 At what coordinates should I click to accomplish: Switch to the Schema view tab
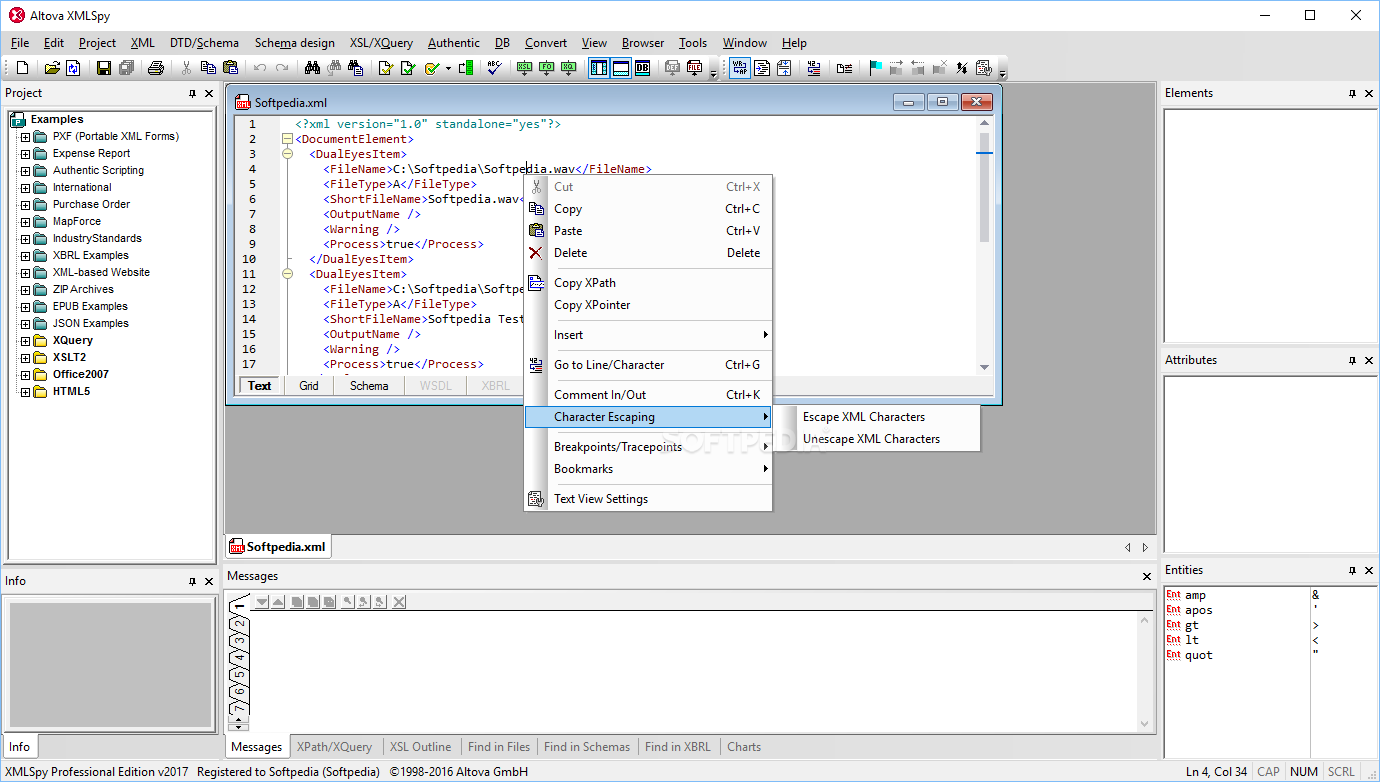[369, 386]
